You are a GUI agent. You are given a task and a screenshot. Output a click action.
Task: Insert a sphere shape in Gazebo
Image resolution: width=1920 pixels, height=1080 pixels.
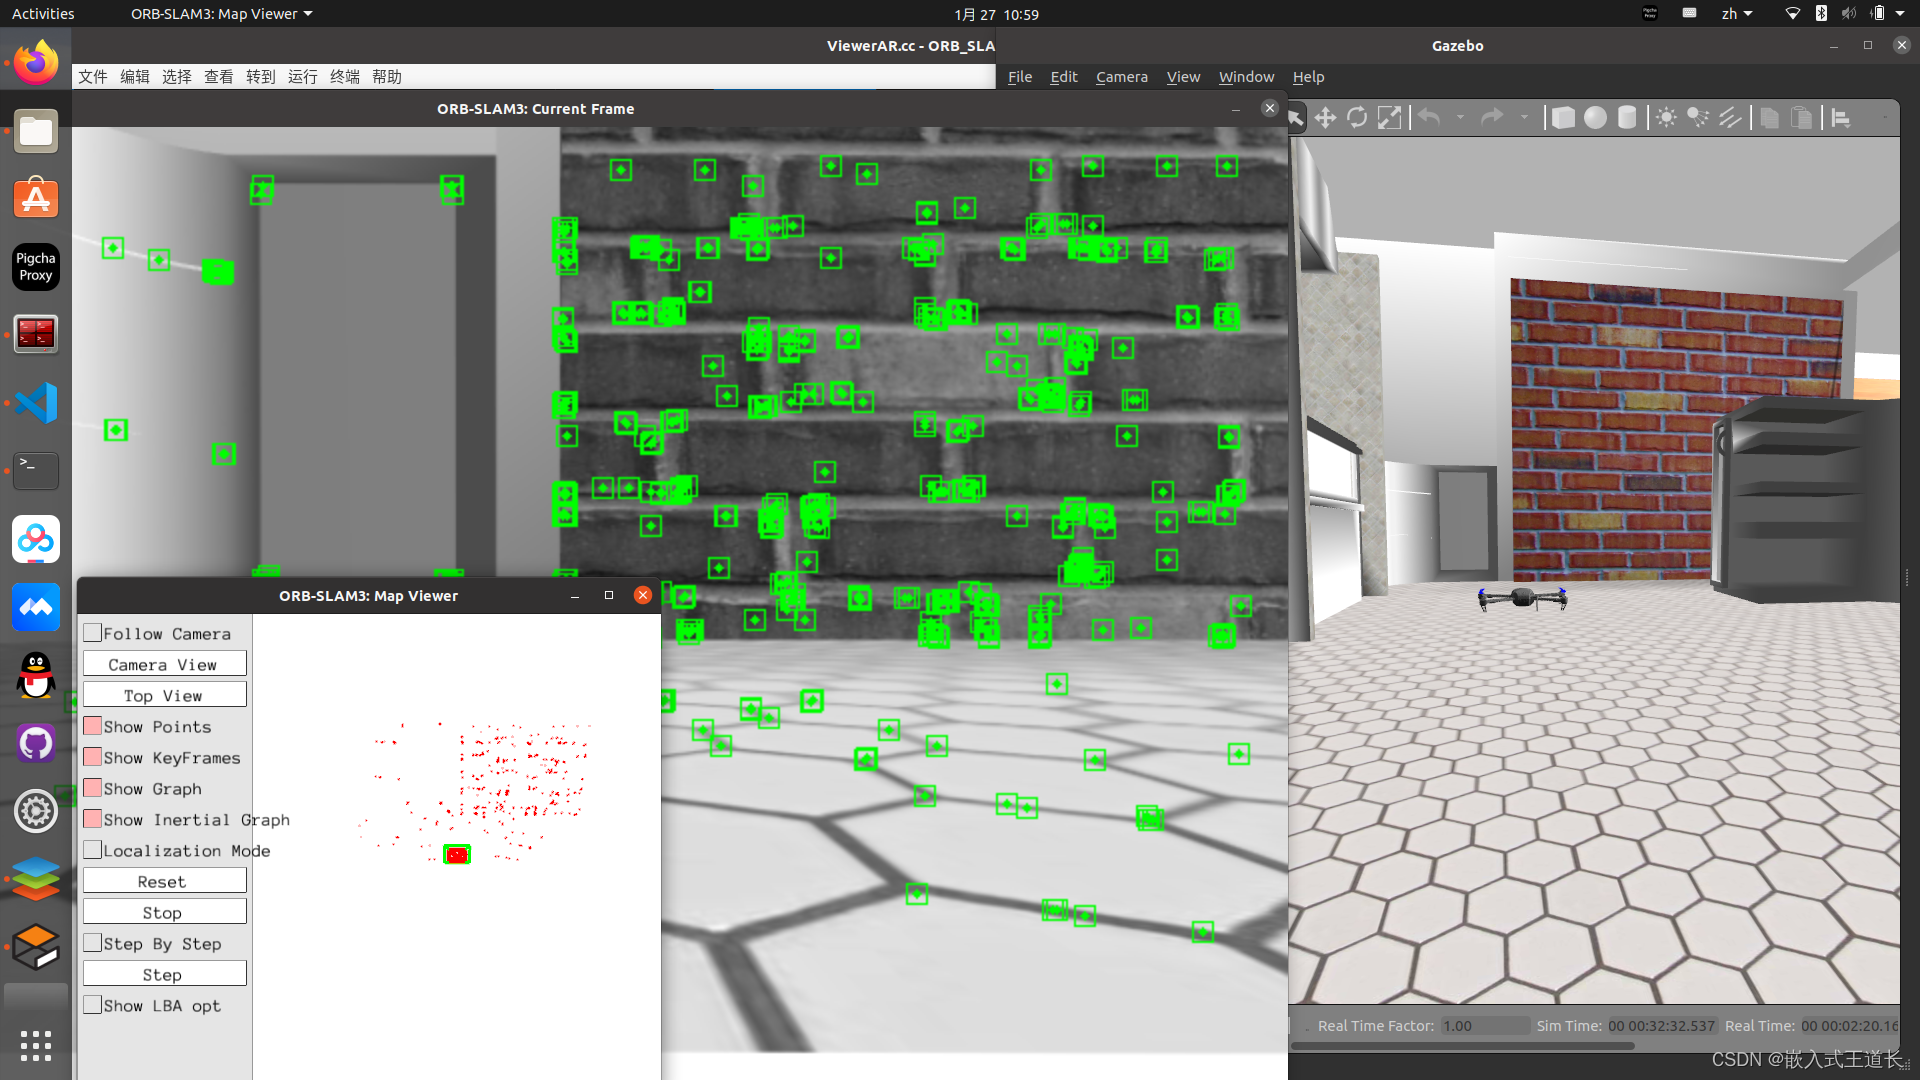pos(1595,118)
